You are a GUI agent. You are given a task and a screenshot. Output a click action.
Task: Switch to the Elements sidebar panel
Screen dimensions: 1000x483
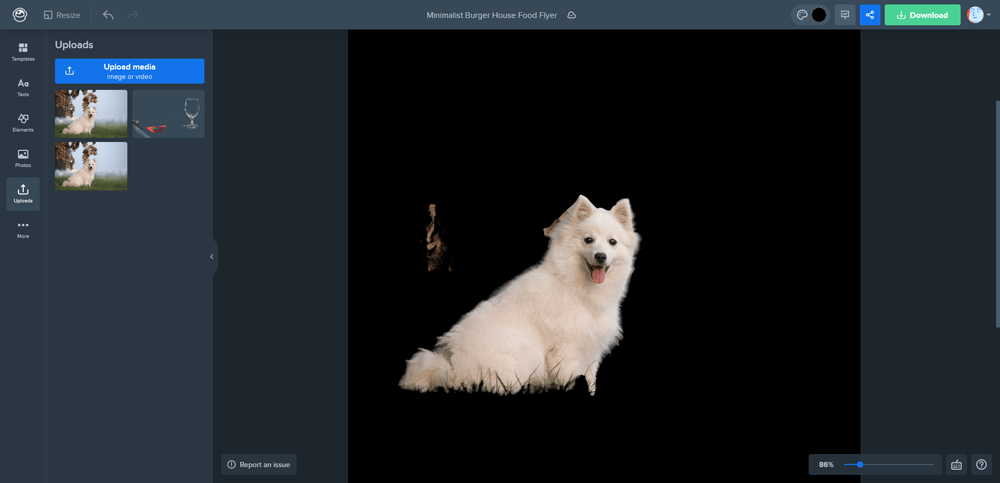23,123
